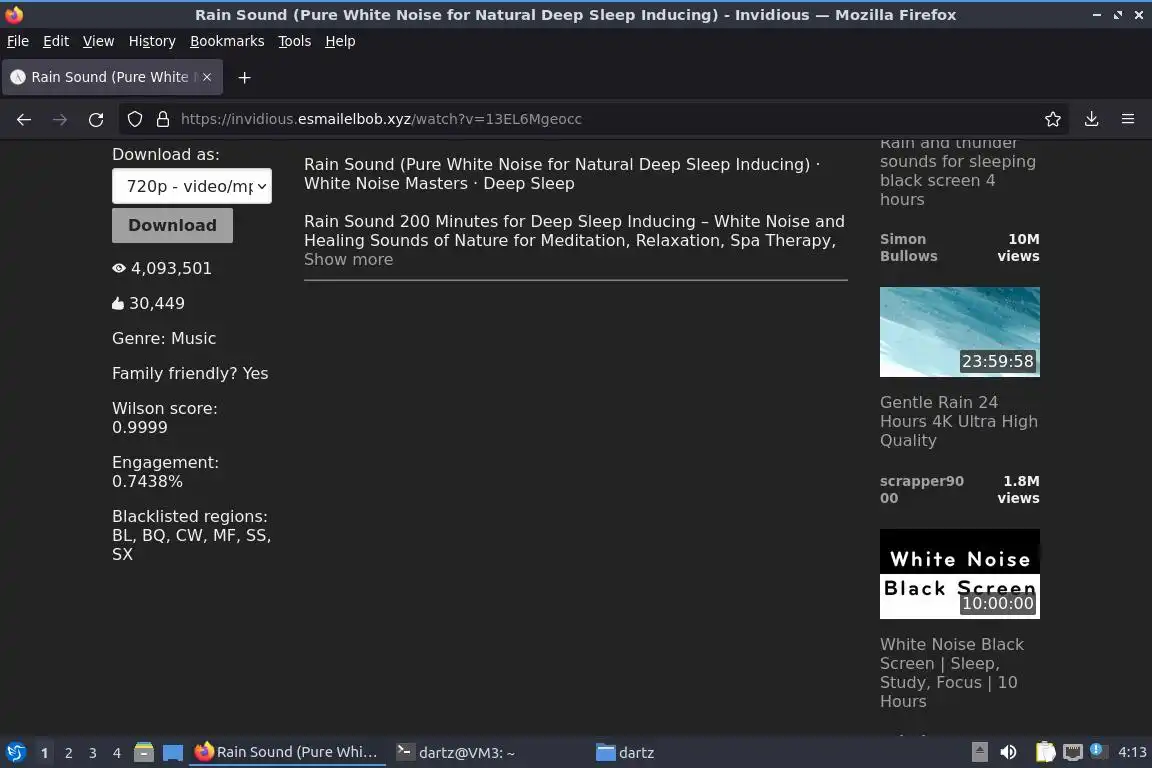Screen dimensions: 1152x768
Task: Switch to workspace 1
Action: [44, 753]
